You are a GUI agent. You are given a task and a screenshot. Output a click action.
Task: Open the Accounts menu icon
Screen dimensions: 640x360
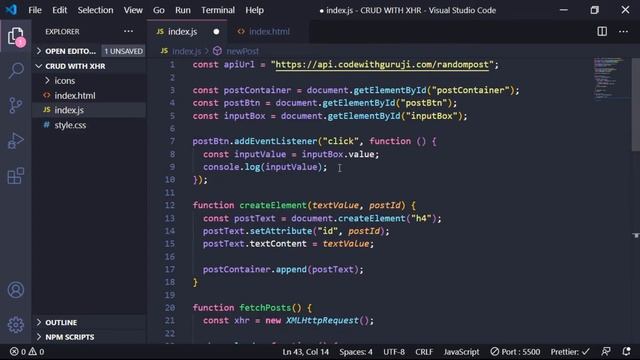16,290
